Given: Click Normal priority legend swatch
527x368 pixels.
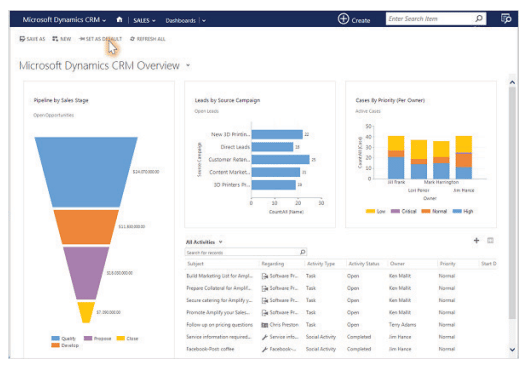Looking at the screenshot, I should pyautogui.click(x=426, y=211).
